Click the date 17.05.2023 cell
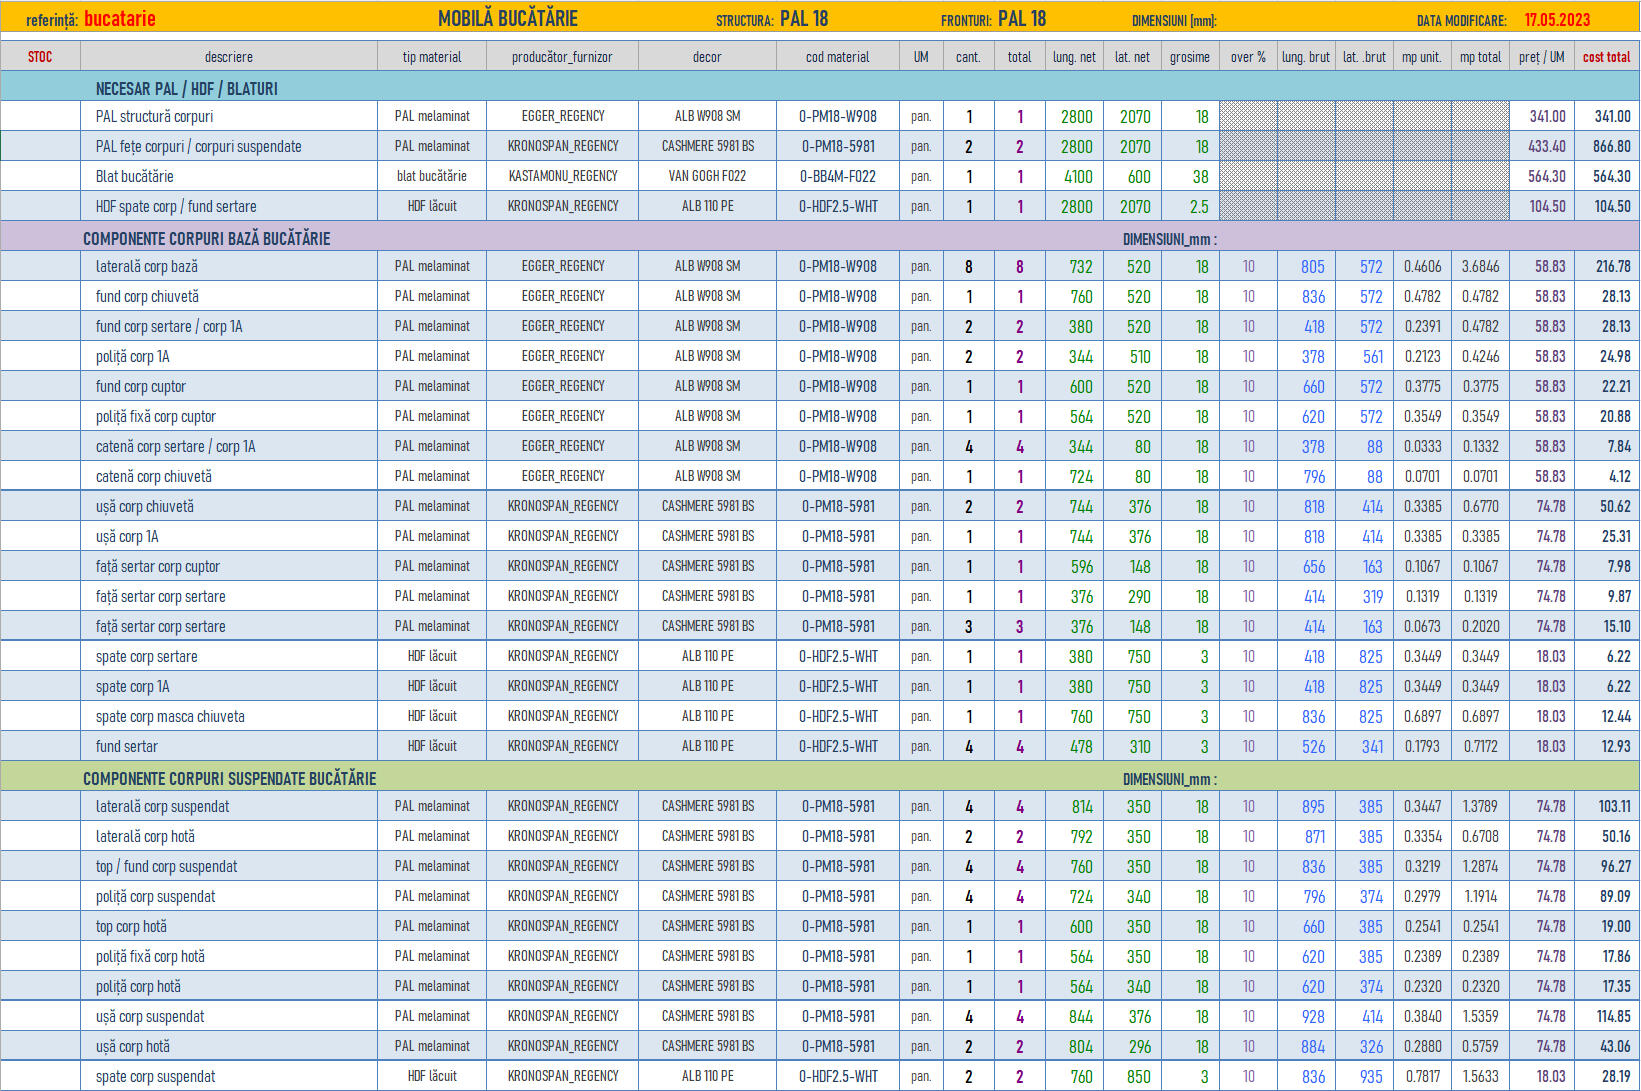The height and width of the screenshot is (1091, 1641). point(1557,19)
